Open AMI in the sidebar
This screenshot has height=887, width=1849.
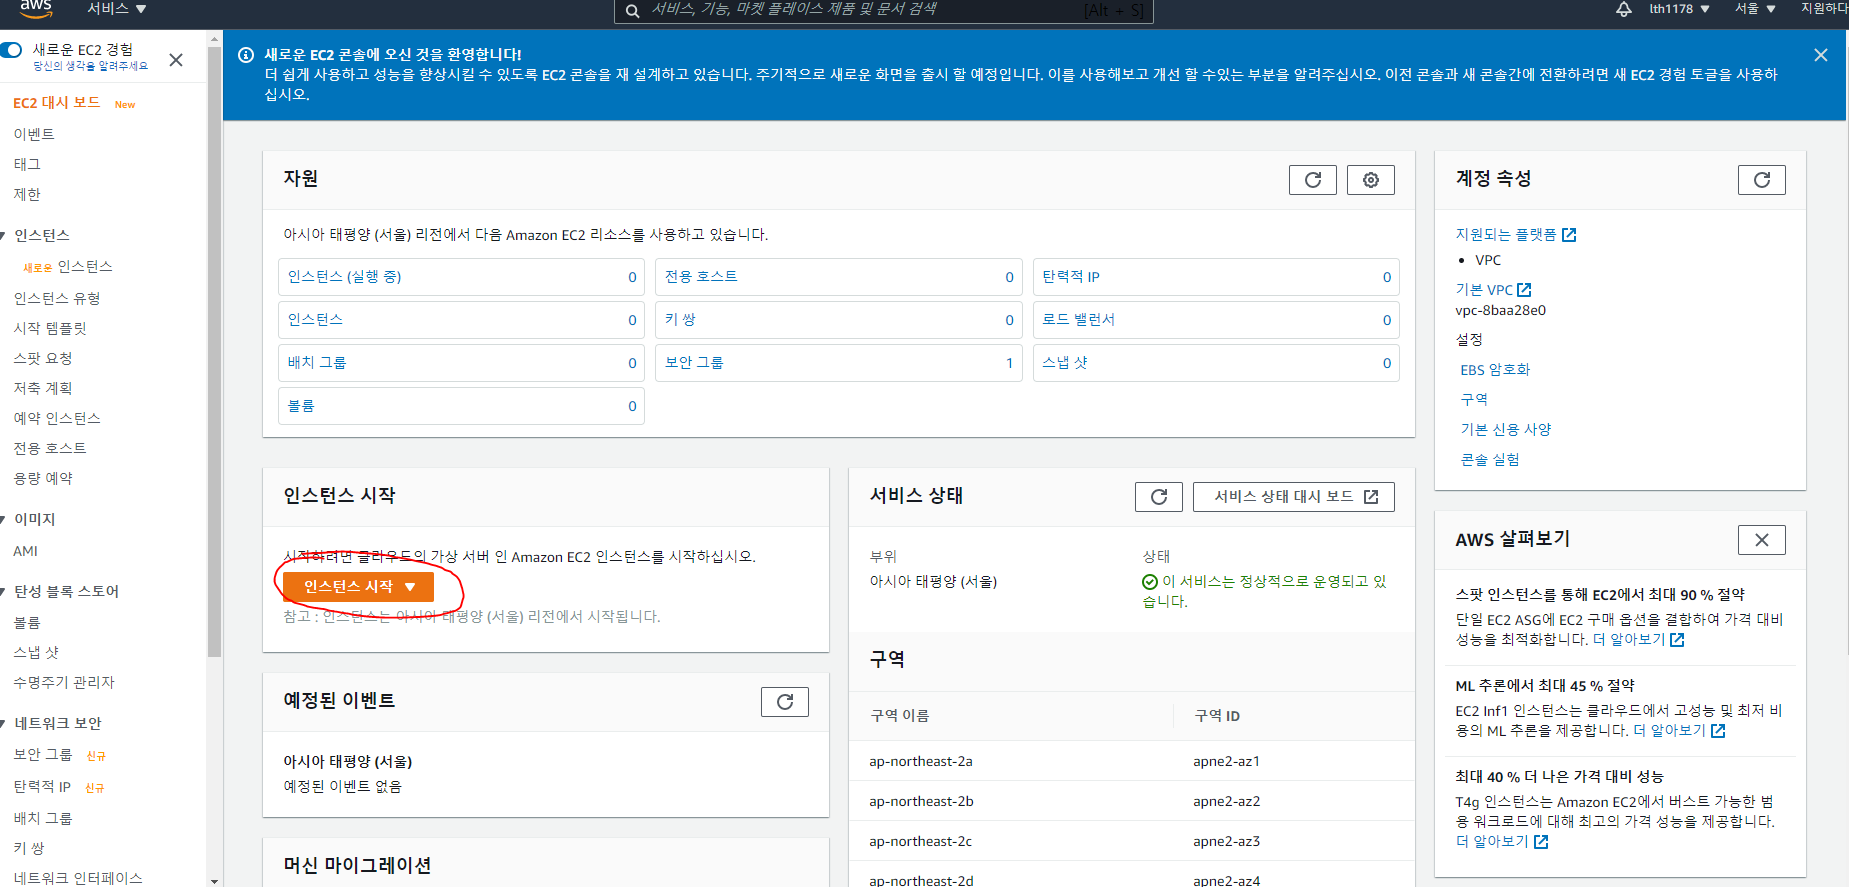(25, 551)
